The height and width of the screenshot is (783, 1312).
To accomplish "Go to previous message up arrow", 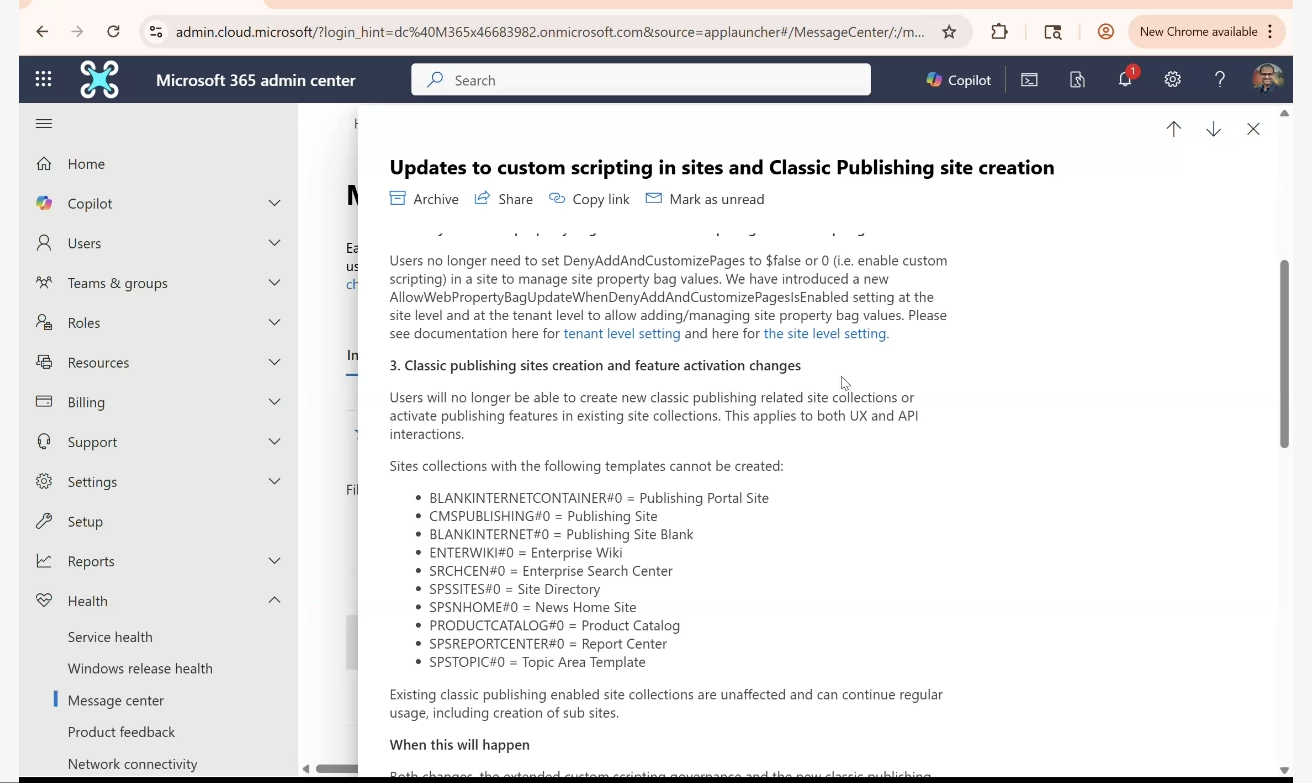I will coord(1174,129).
